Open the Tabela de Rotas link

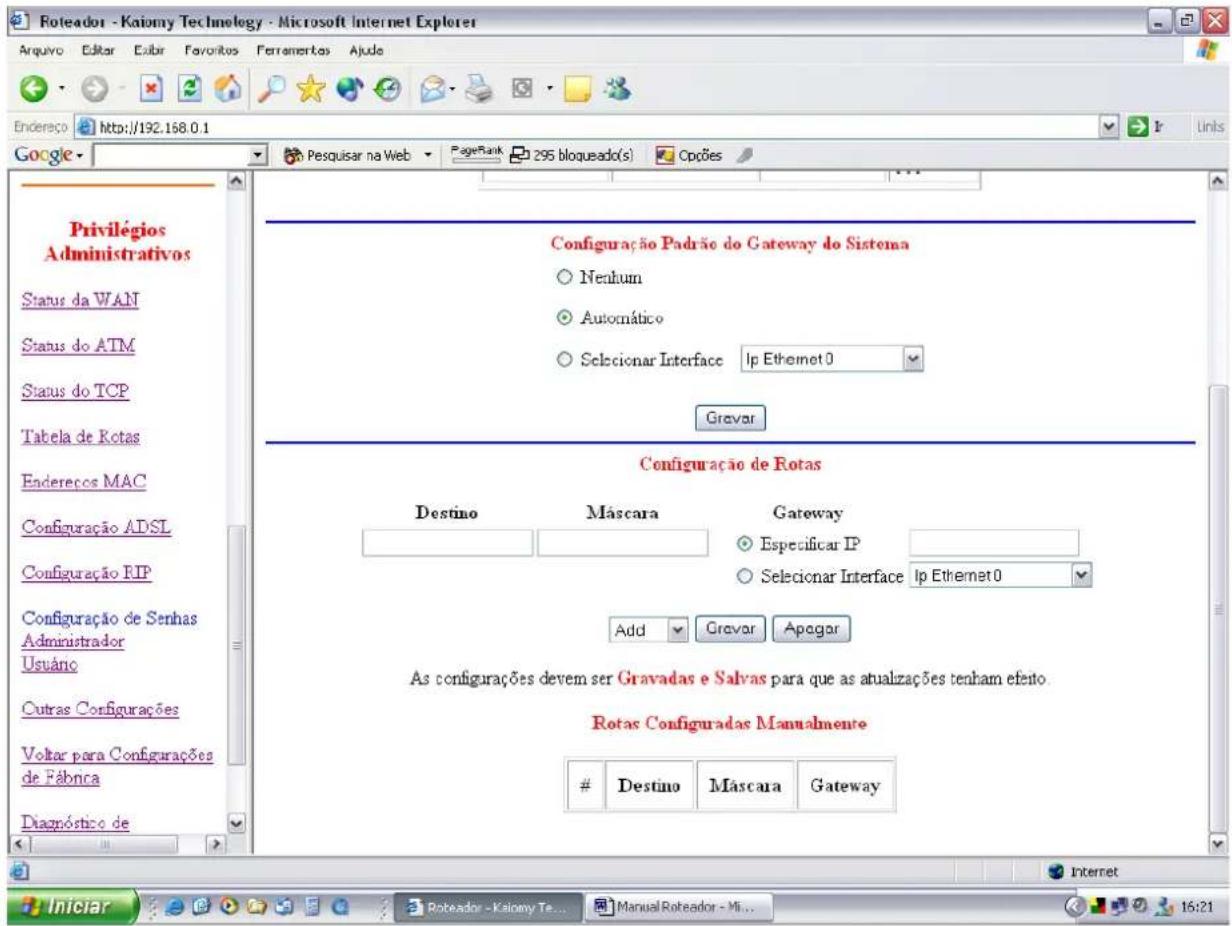click(81, 437)
